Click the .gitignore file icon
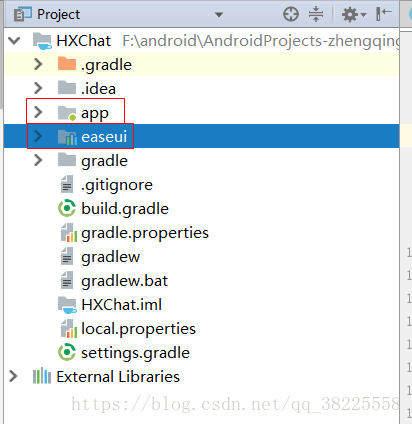The height and width of the screenshot is (424, 412). [x=67, y=184]
